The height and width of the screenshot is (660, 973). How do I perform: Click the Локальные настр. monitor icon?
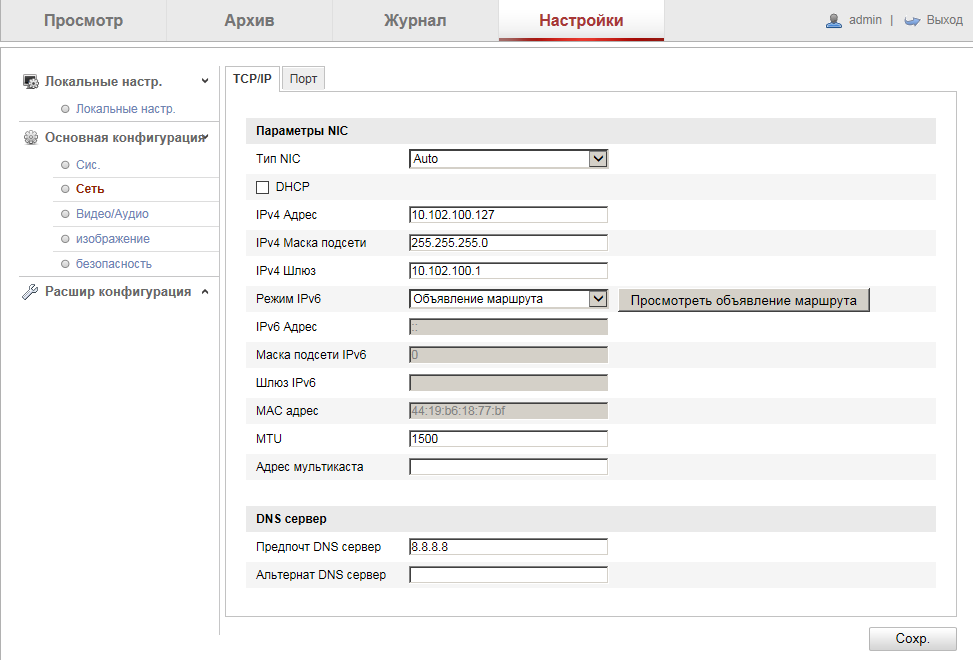click(31, 82)
